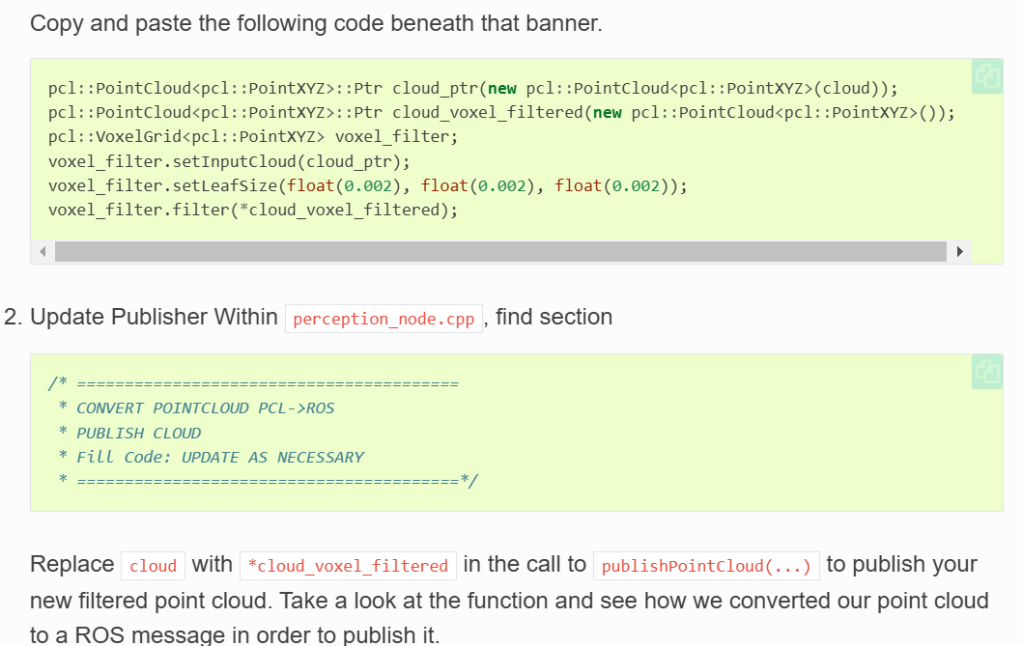Click the 'Fill Code: UPDATE AS NECESSARY' comment

220,457
